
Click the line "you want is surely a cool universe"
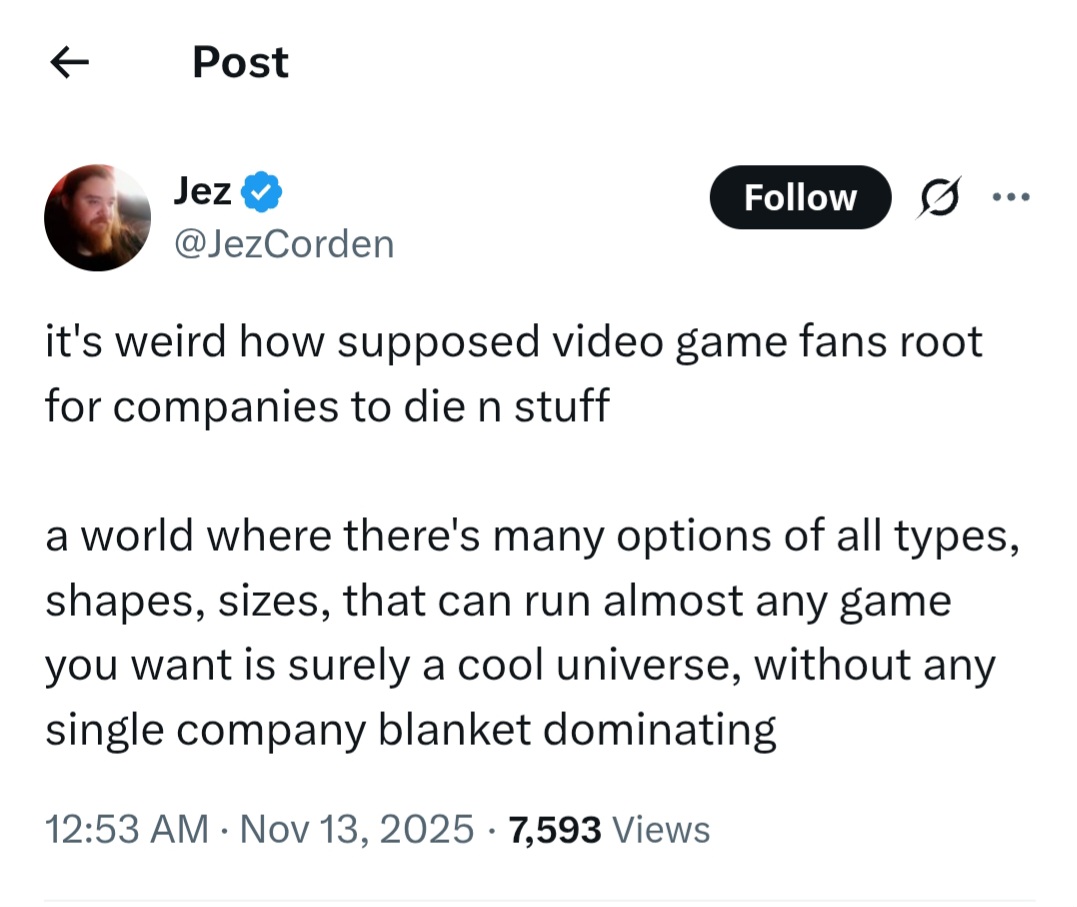[x=520, y=666]
